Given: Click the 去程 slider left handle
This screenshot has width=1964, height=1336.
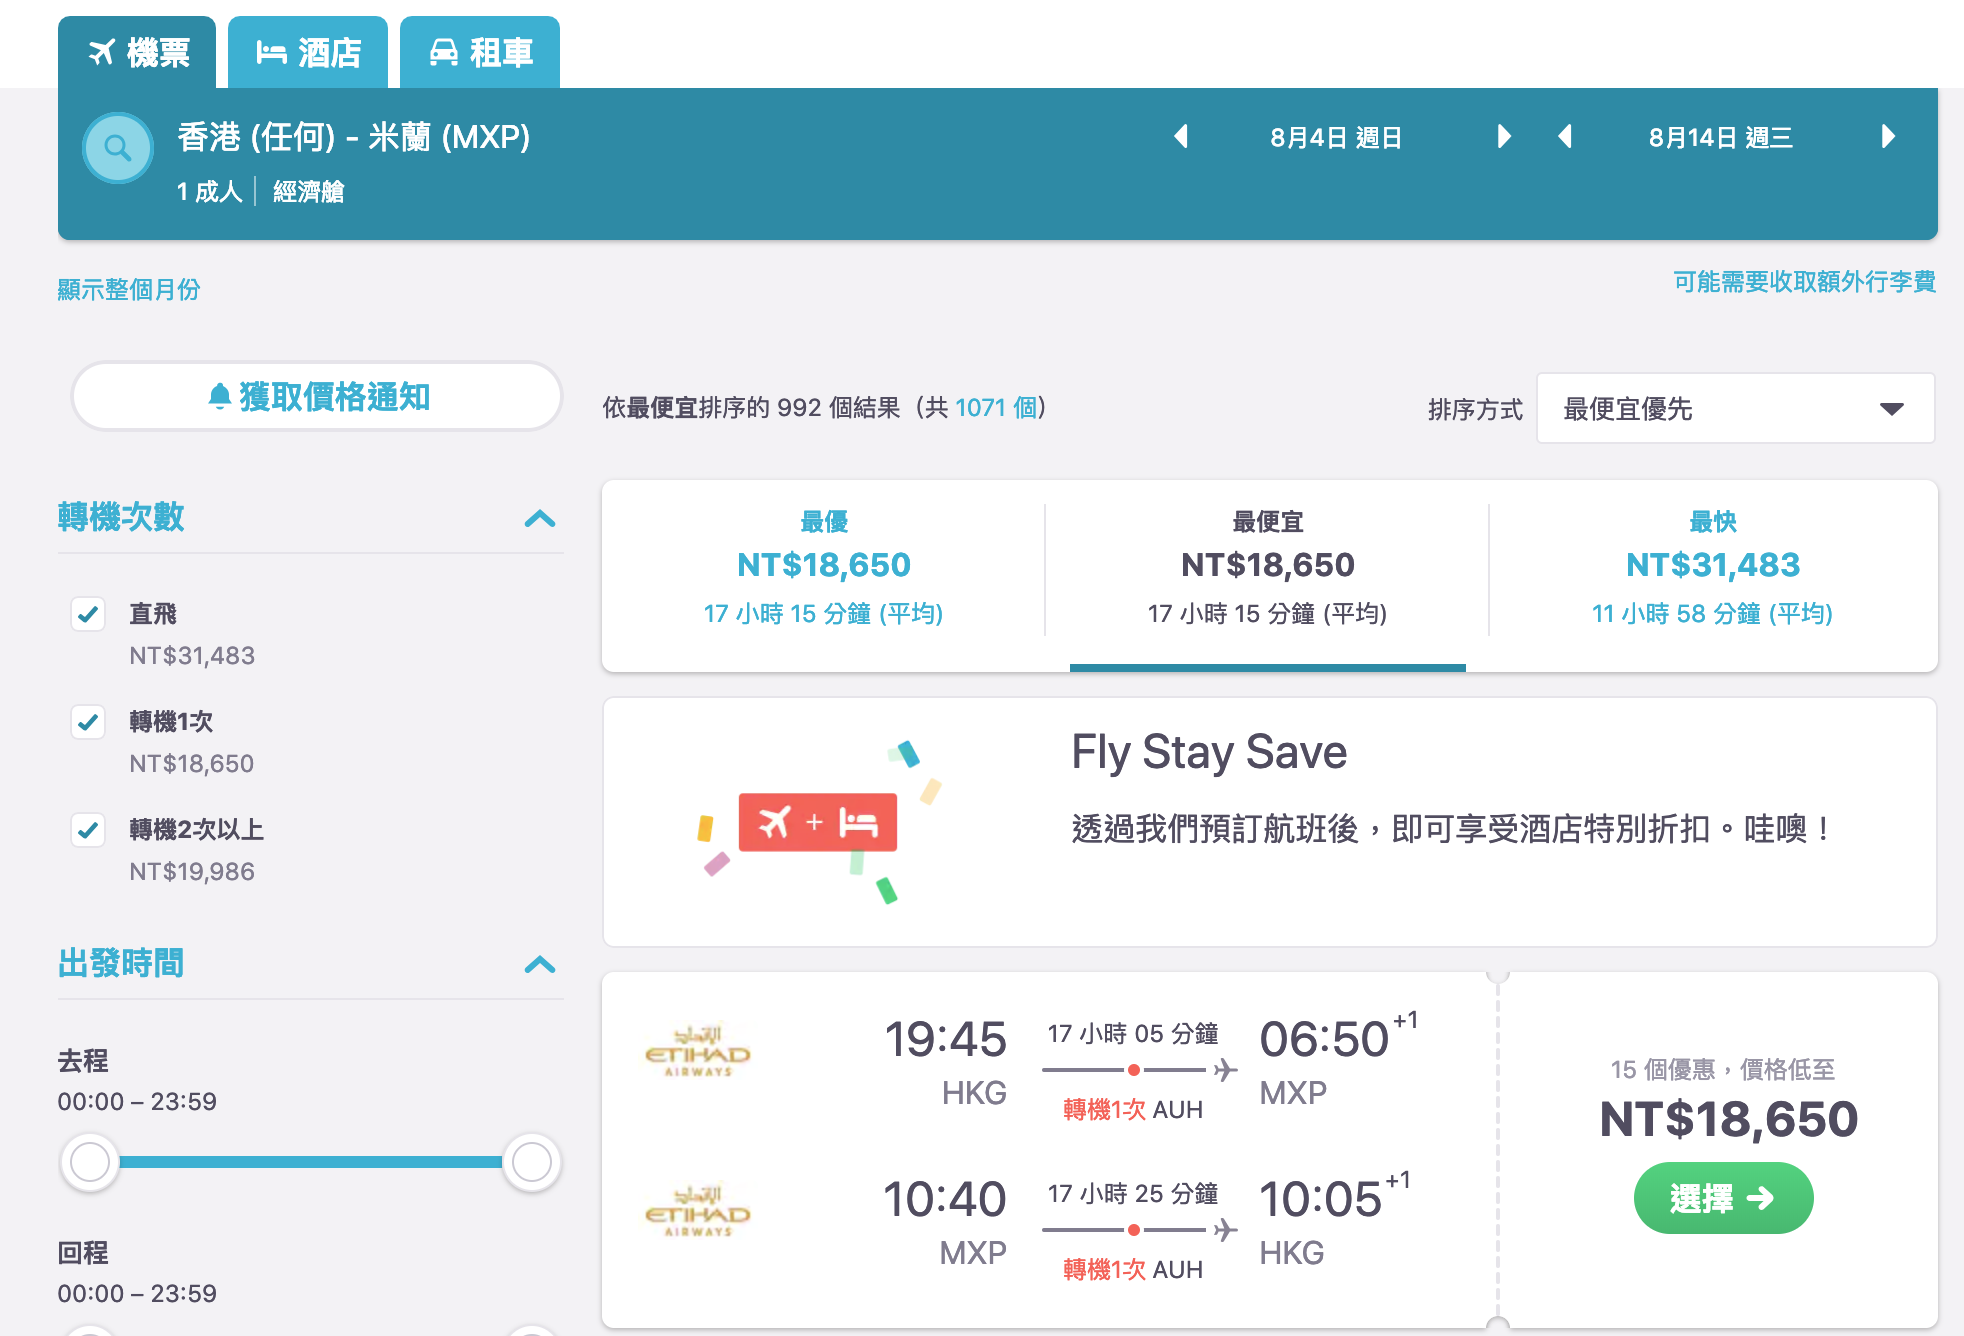Looking at the screenshot, I should pyautogui.click(x=90, y=1162).
